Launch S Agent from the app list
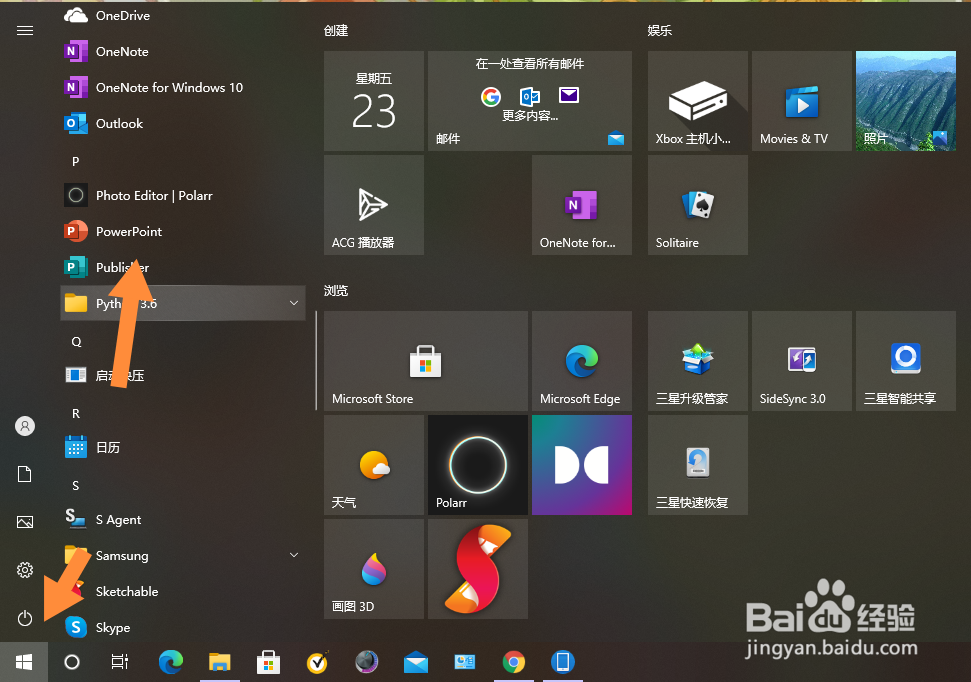Image resolution: width=971 pixels, height=682 pixels. point(183,519)
